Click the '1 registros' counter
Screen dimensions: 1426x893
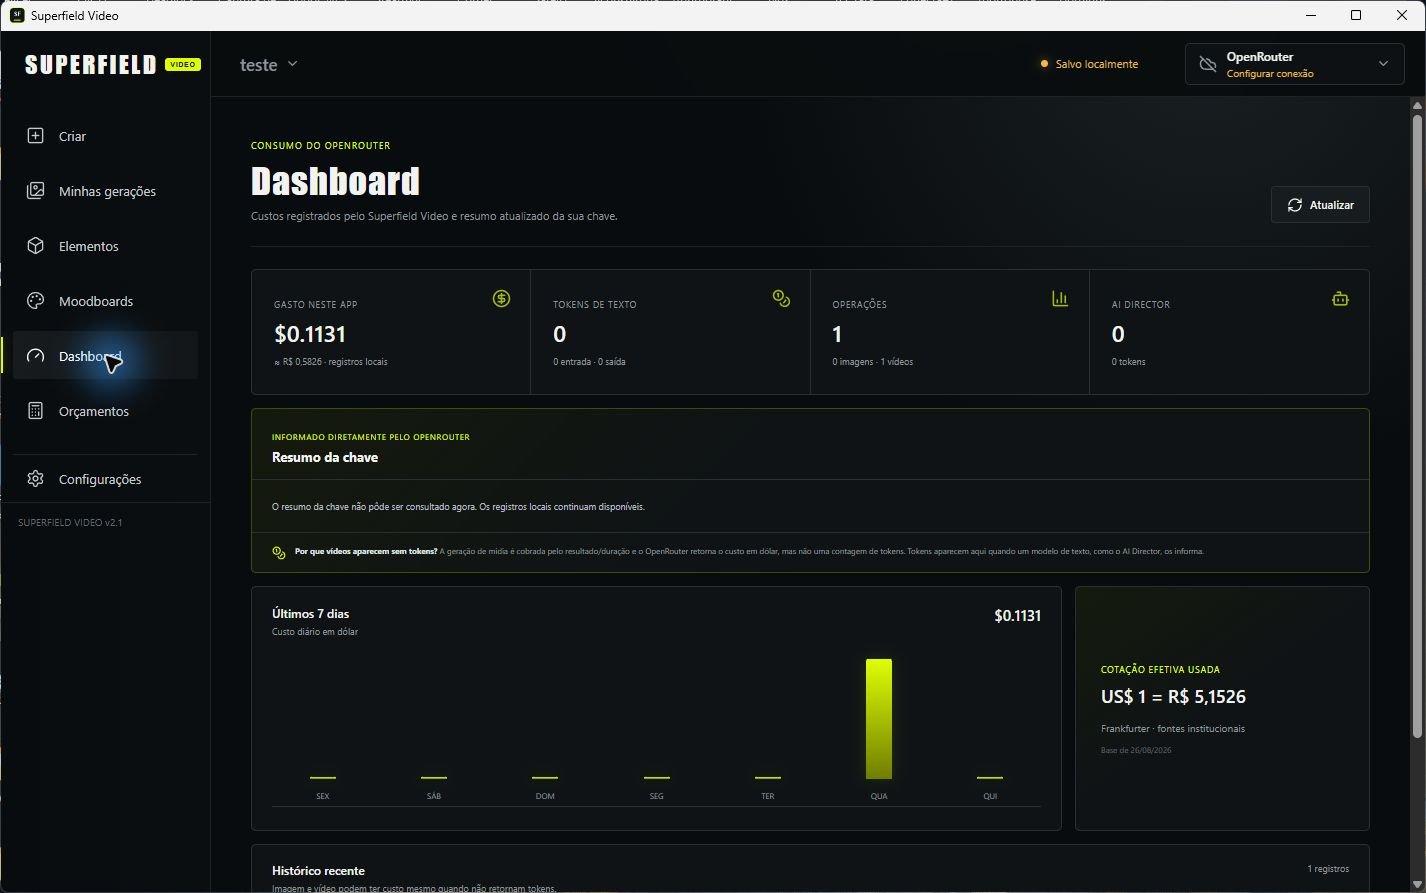point(1328,869)
